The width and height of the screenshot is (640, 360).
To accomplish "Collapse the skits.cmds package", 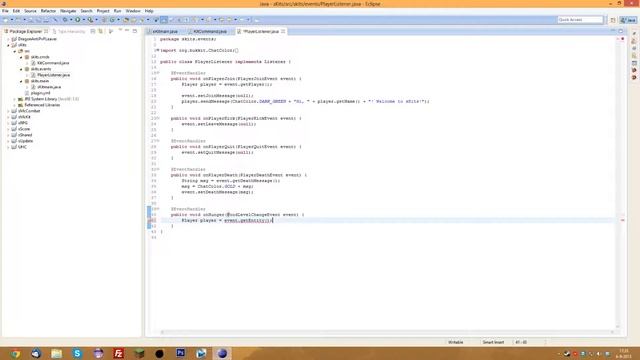I will click(21, 57).
